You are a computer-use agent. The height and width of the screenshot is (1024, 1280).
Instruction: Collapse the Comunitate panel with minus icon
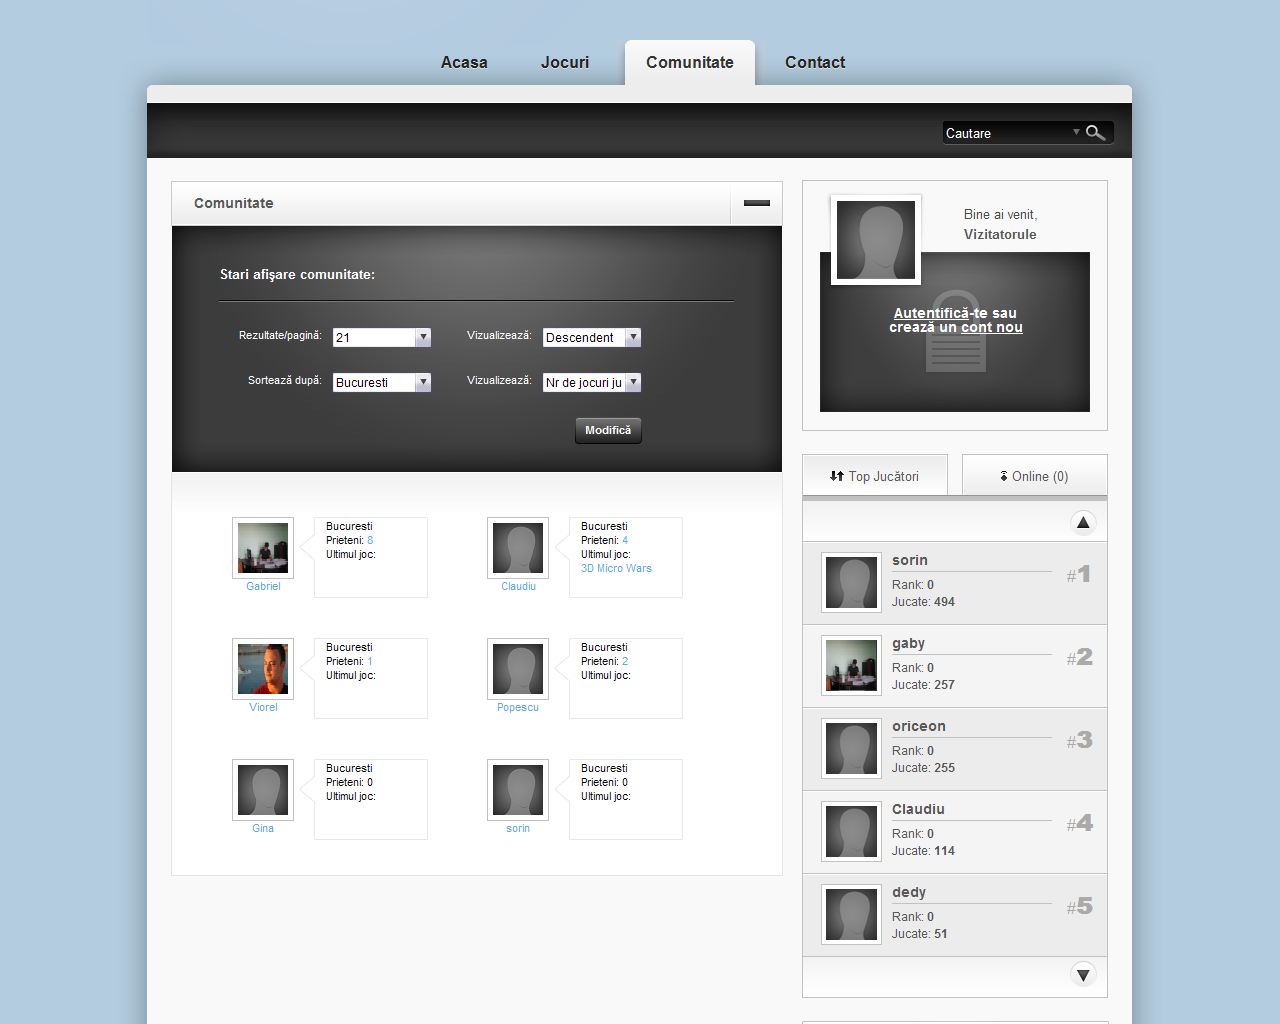(757, 203)
